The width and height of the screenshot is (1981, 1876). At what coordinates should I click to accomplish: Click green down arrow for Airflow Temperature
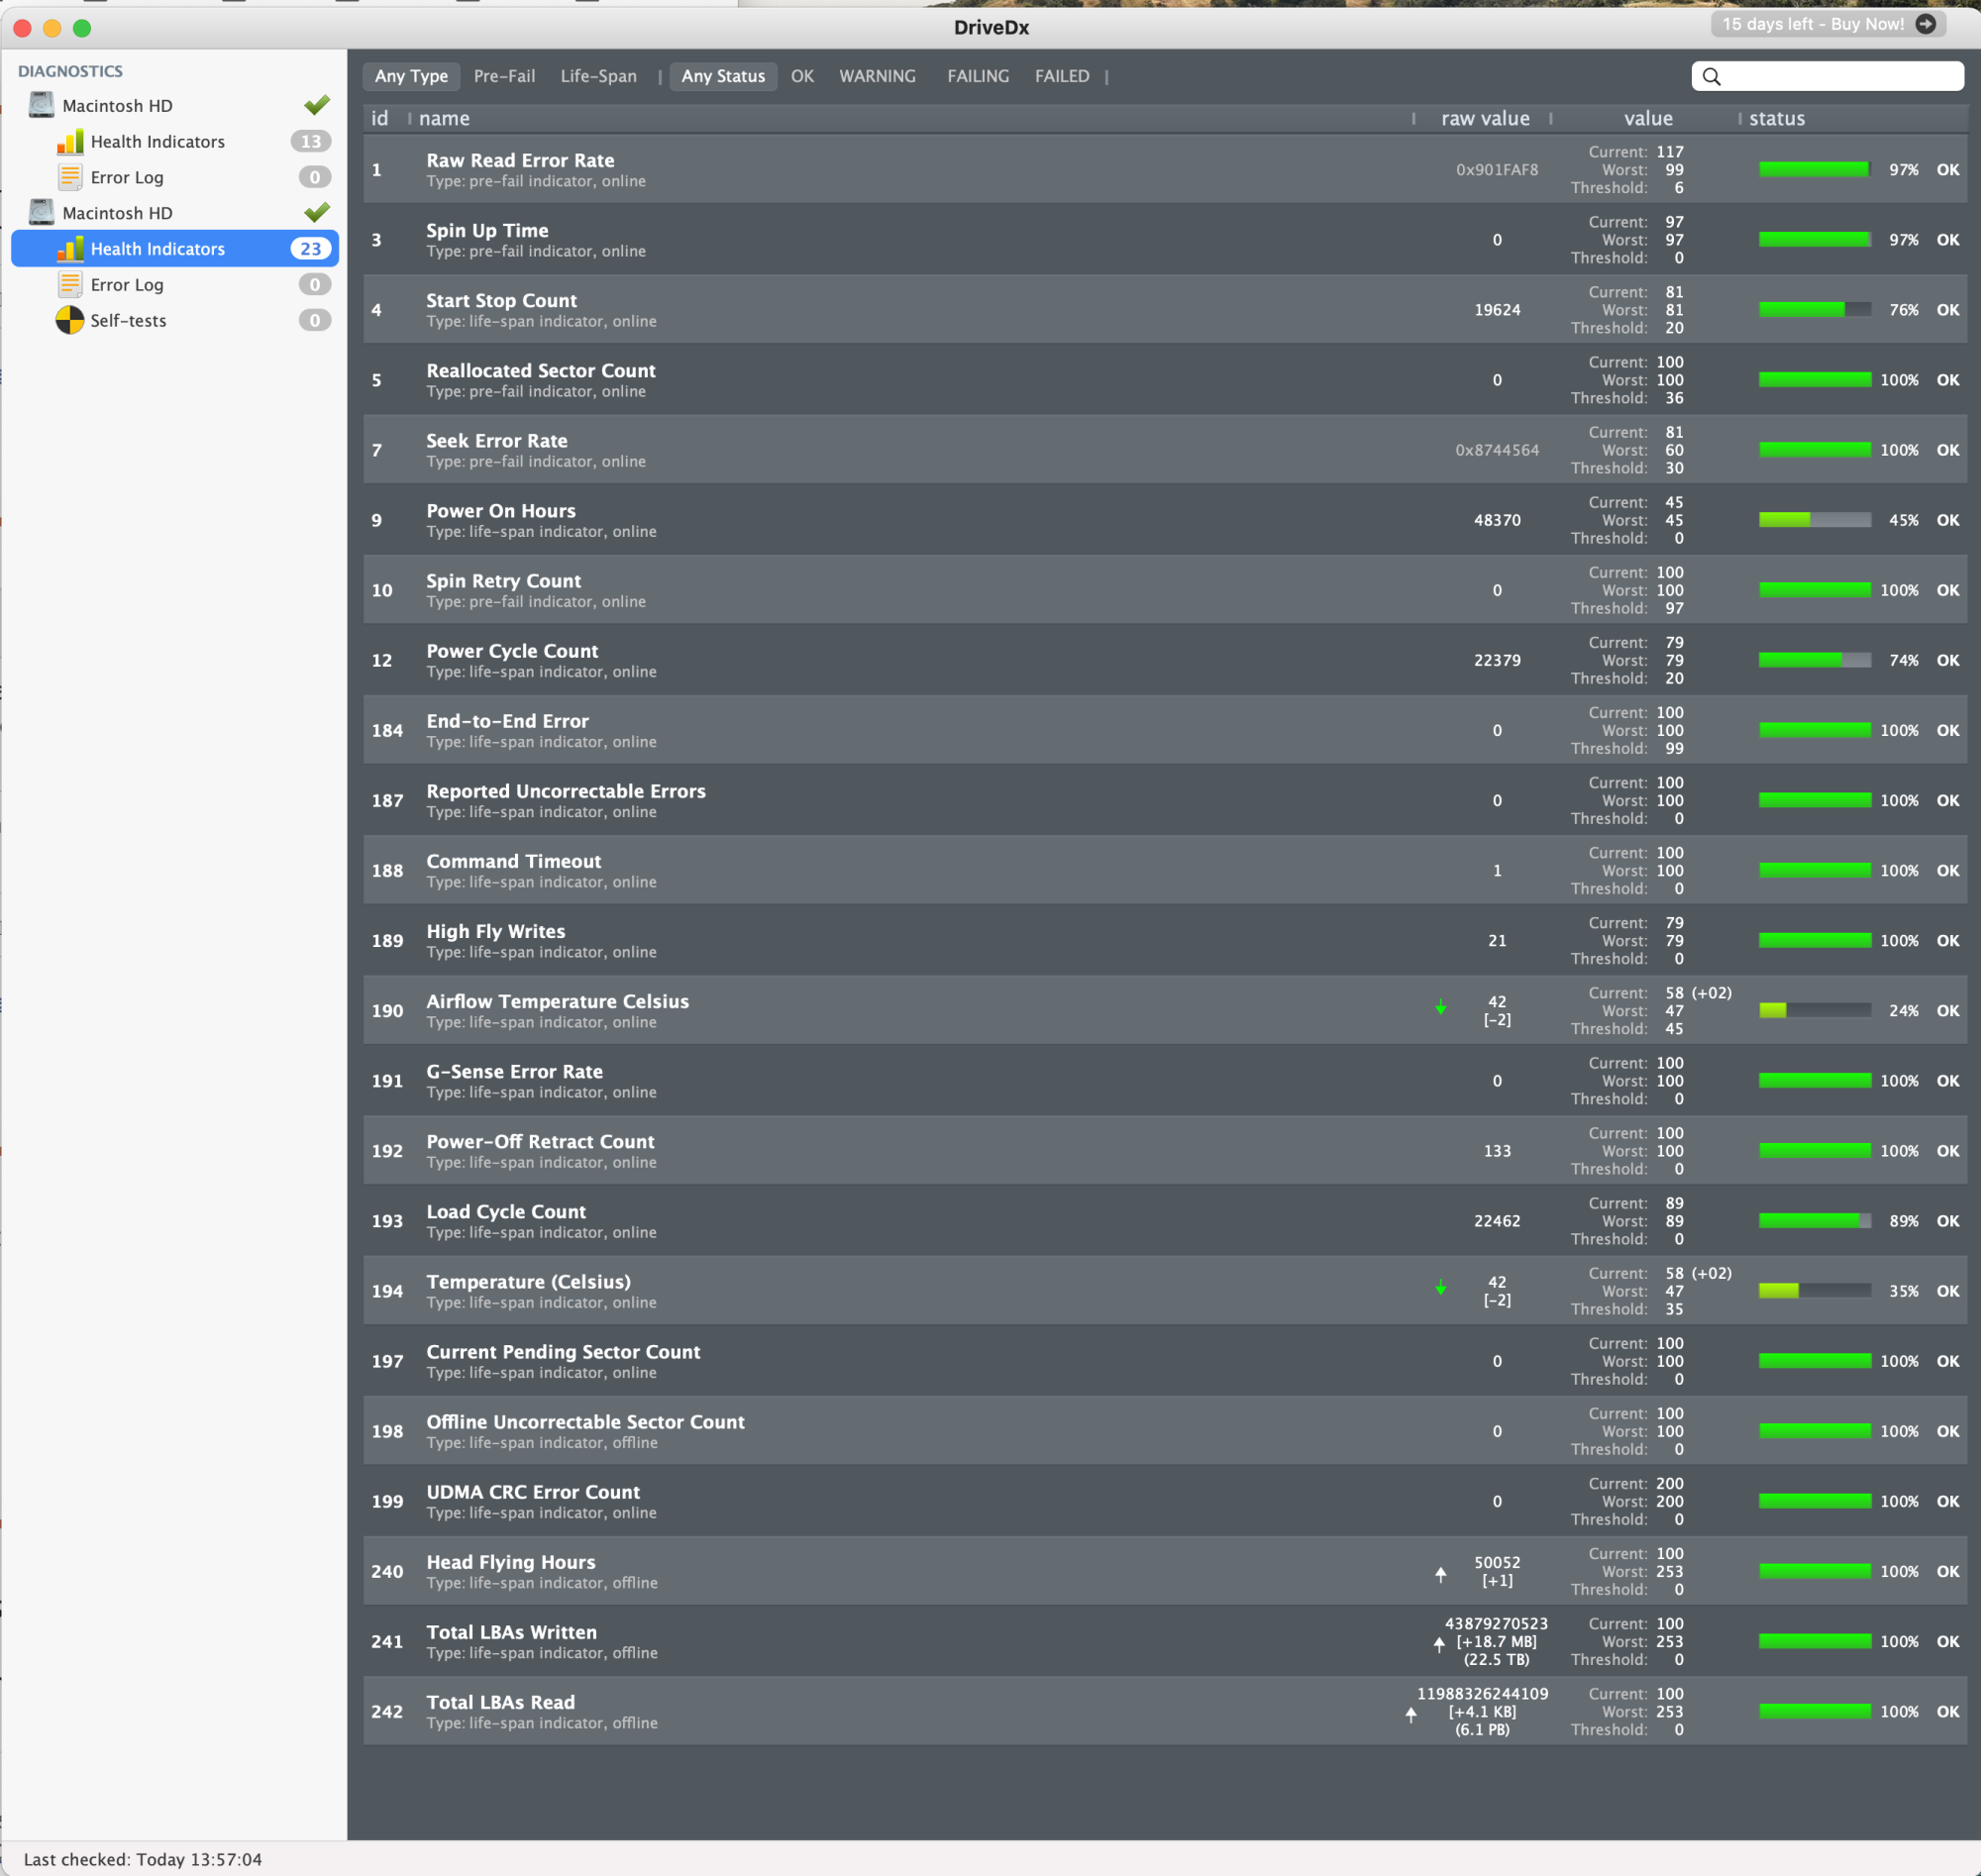(x=1440, y=1007)
